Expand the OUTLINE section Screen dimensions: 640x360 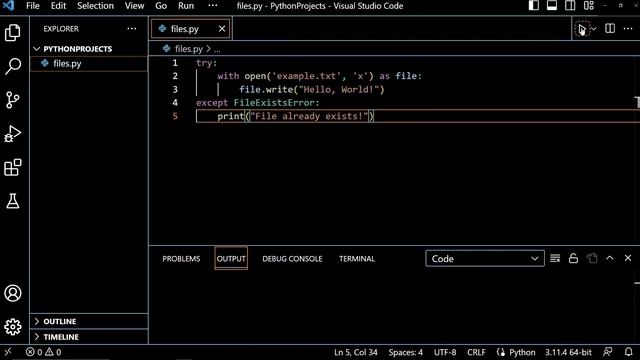(89, 321)
